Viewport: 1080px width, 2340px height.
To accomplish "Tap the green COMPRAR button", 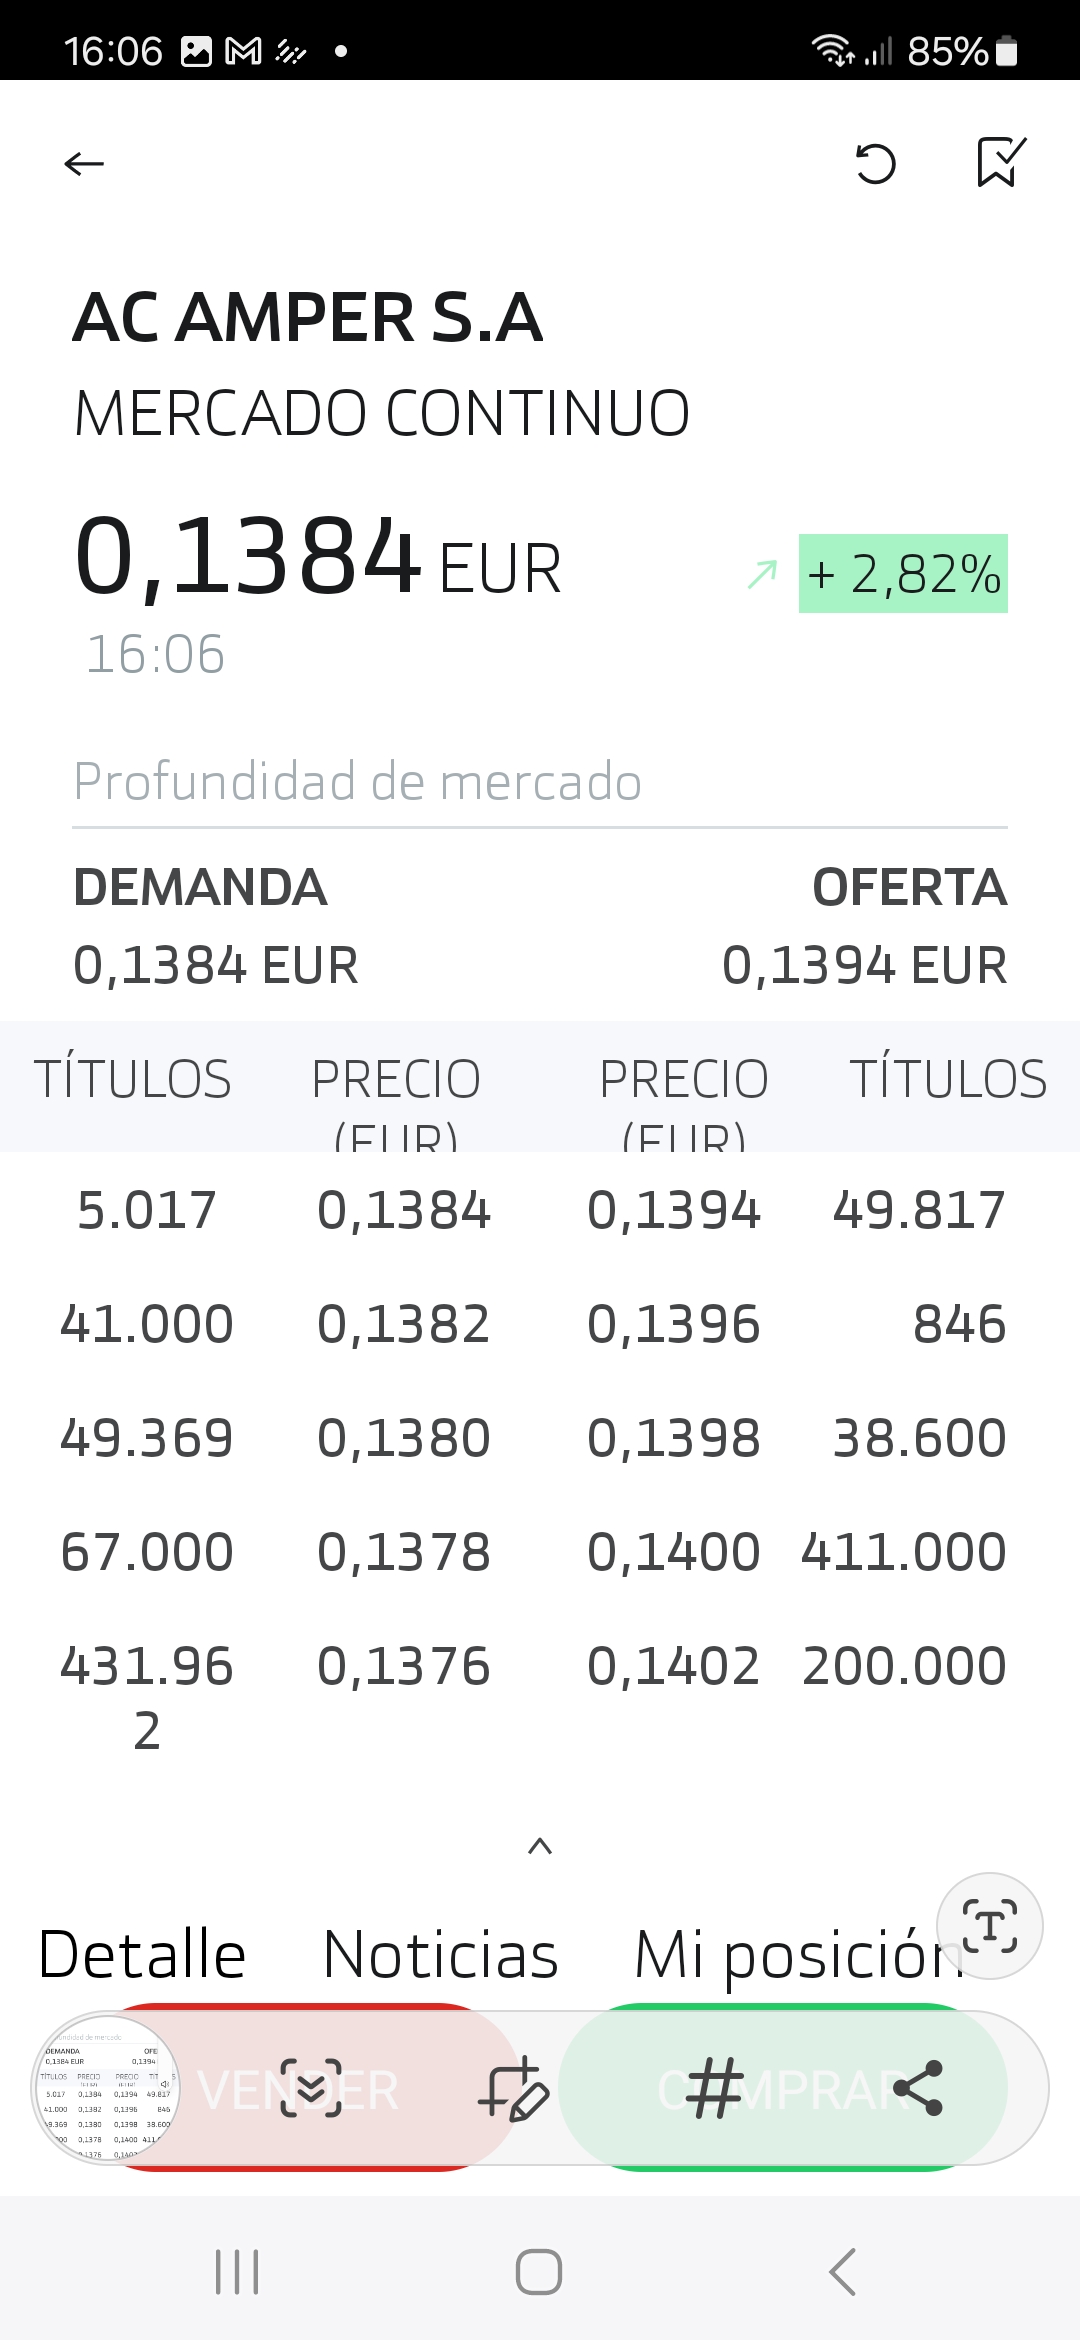I will click(783, 2088).
